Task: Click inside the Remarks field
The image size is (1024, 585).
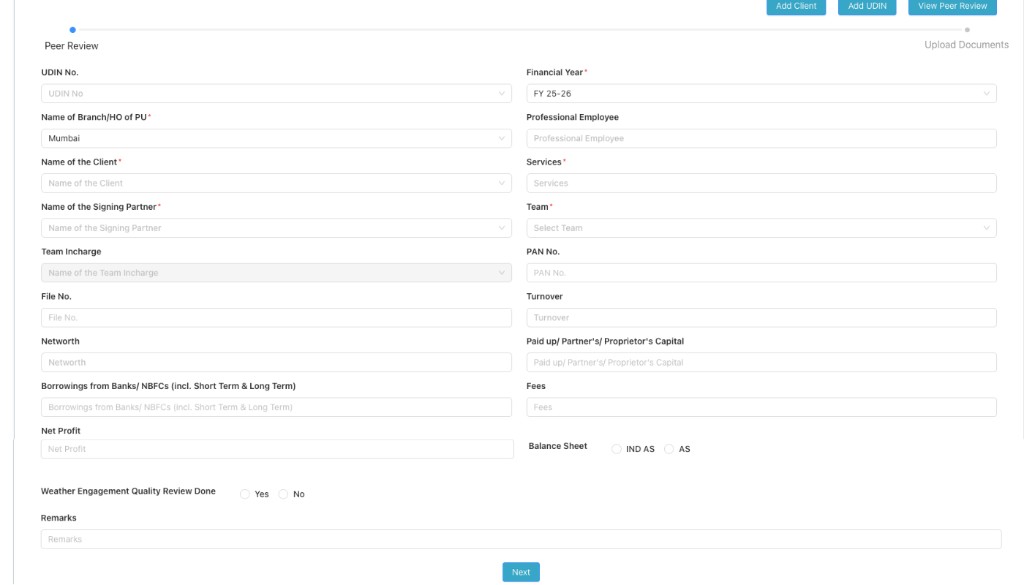Action: pyautogui.click(x=520, y=539)
